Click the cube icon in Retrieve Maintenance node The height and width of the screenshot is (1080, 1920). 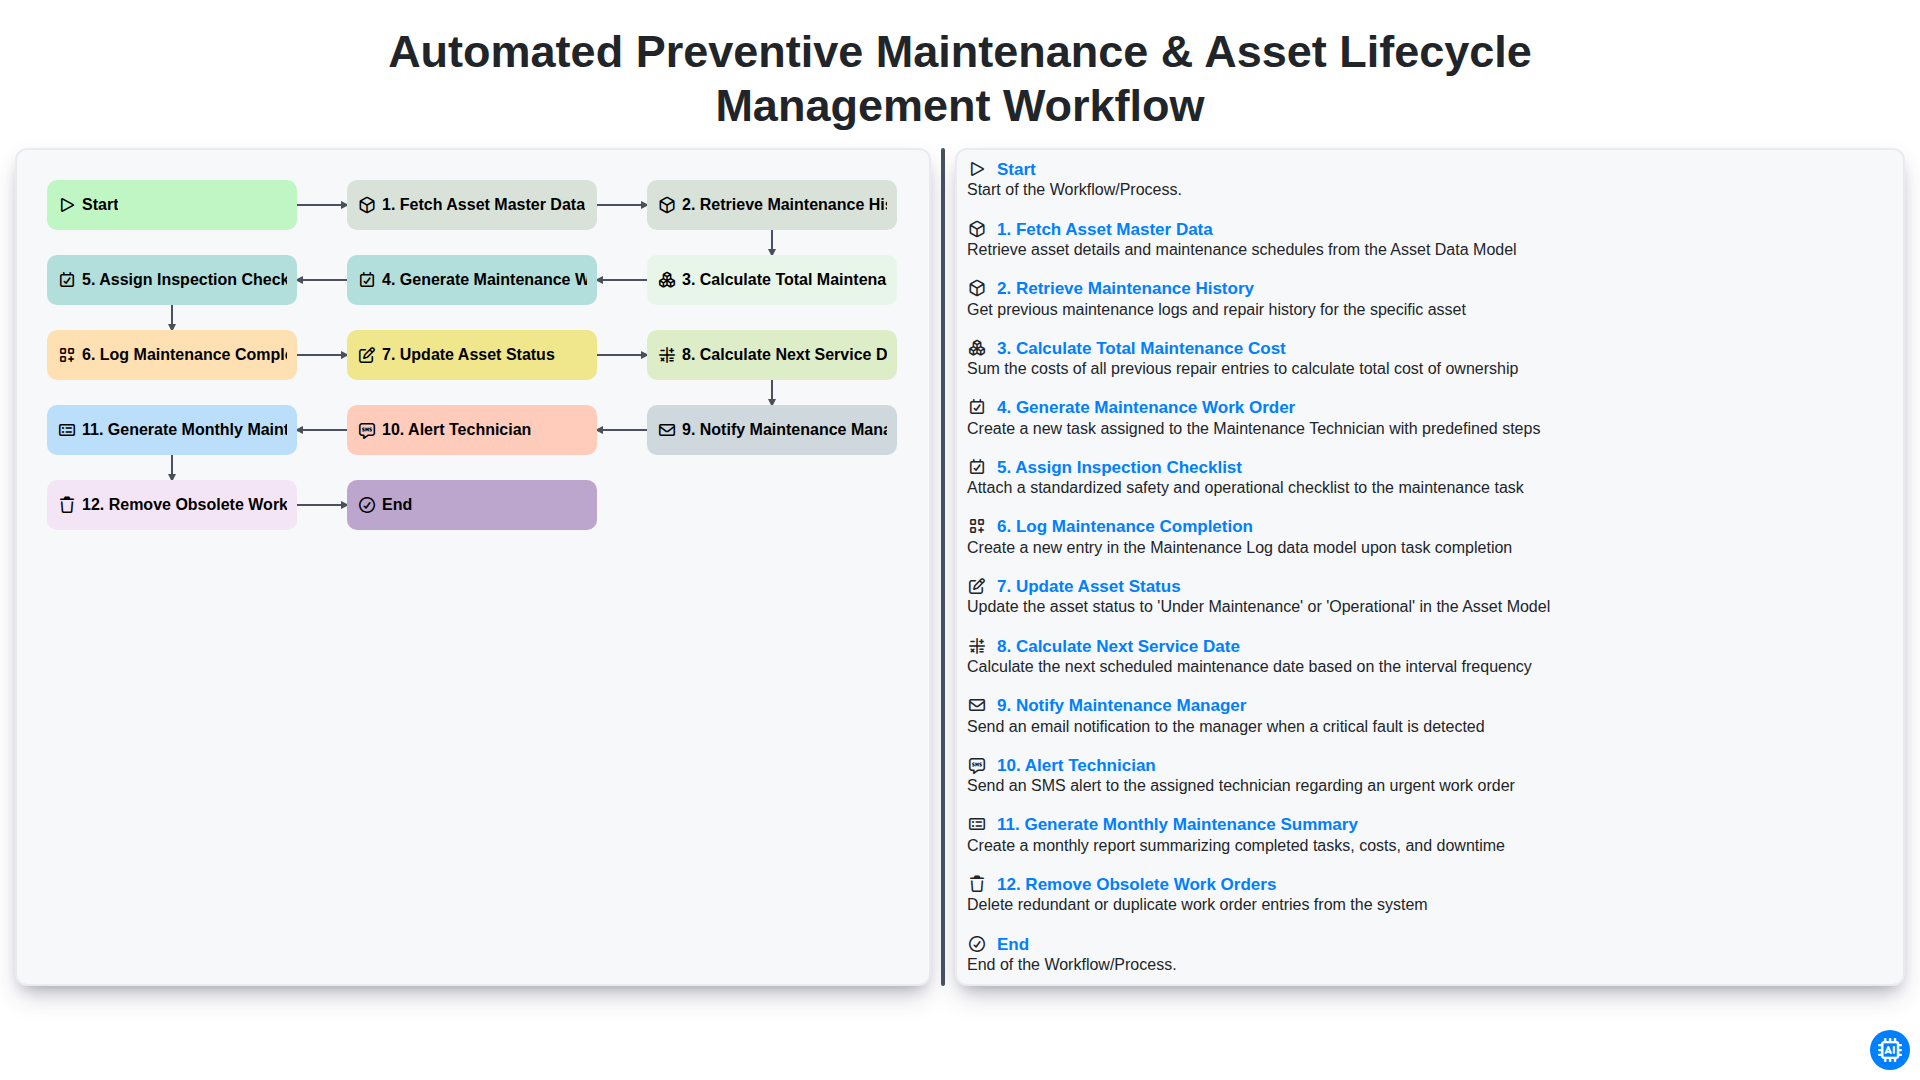tap(667, 205)
